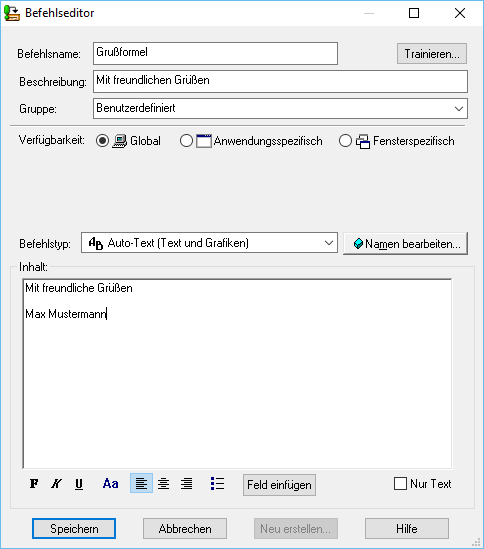484x549 pixels.
Task: Select the Global availability radio button
Action: pyautogui.click(x=102, y=141)
